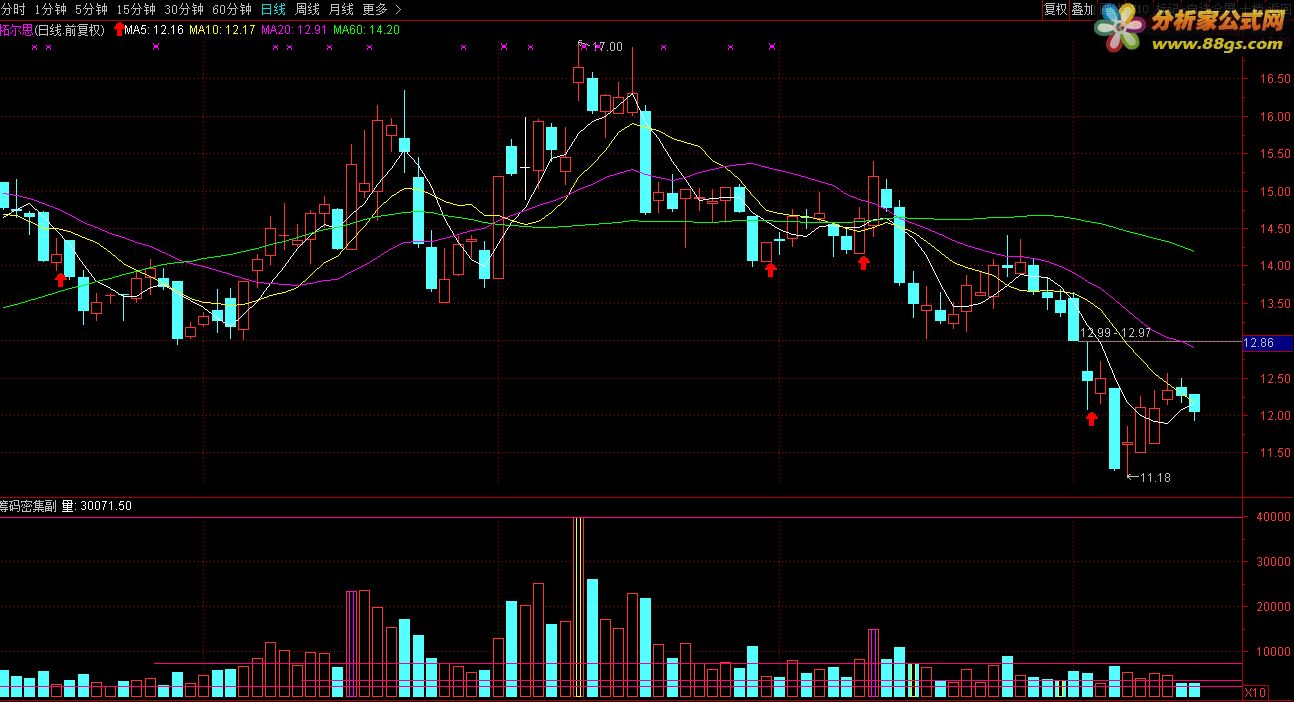Click the 量: 30071.50 volume value
This screenshot has width=1294, height=702.
[x=97, y=506]
